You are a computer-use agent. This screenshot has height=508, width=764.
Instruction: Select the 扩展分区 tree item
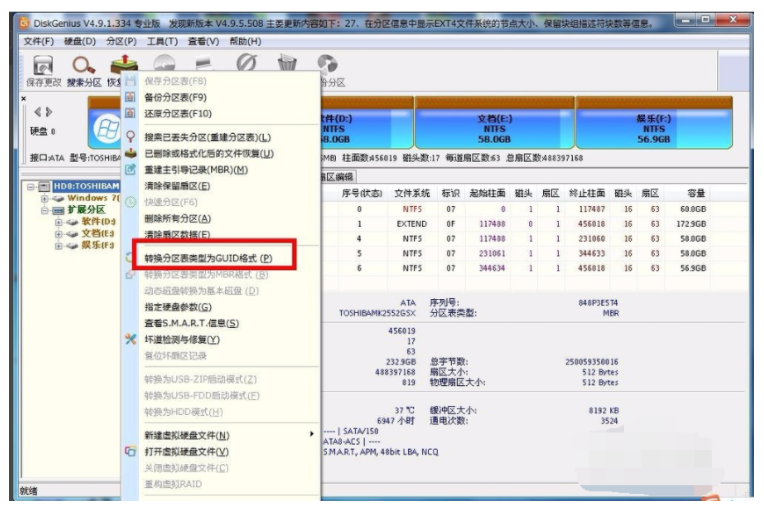point(86,210)
